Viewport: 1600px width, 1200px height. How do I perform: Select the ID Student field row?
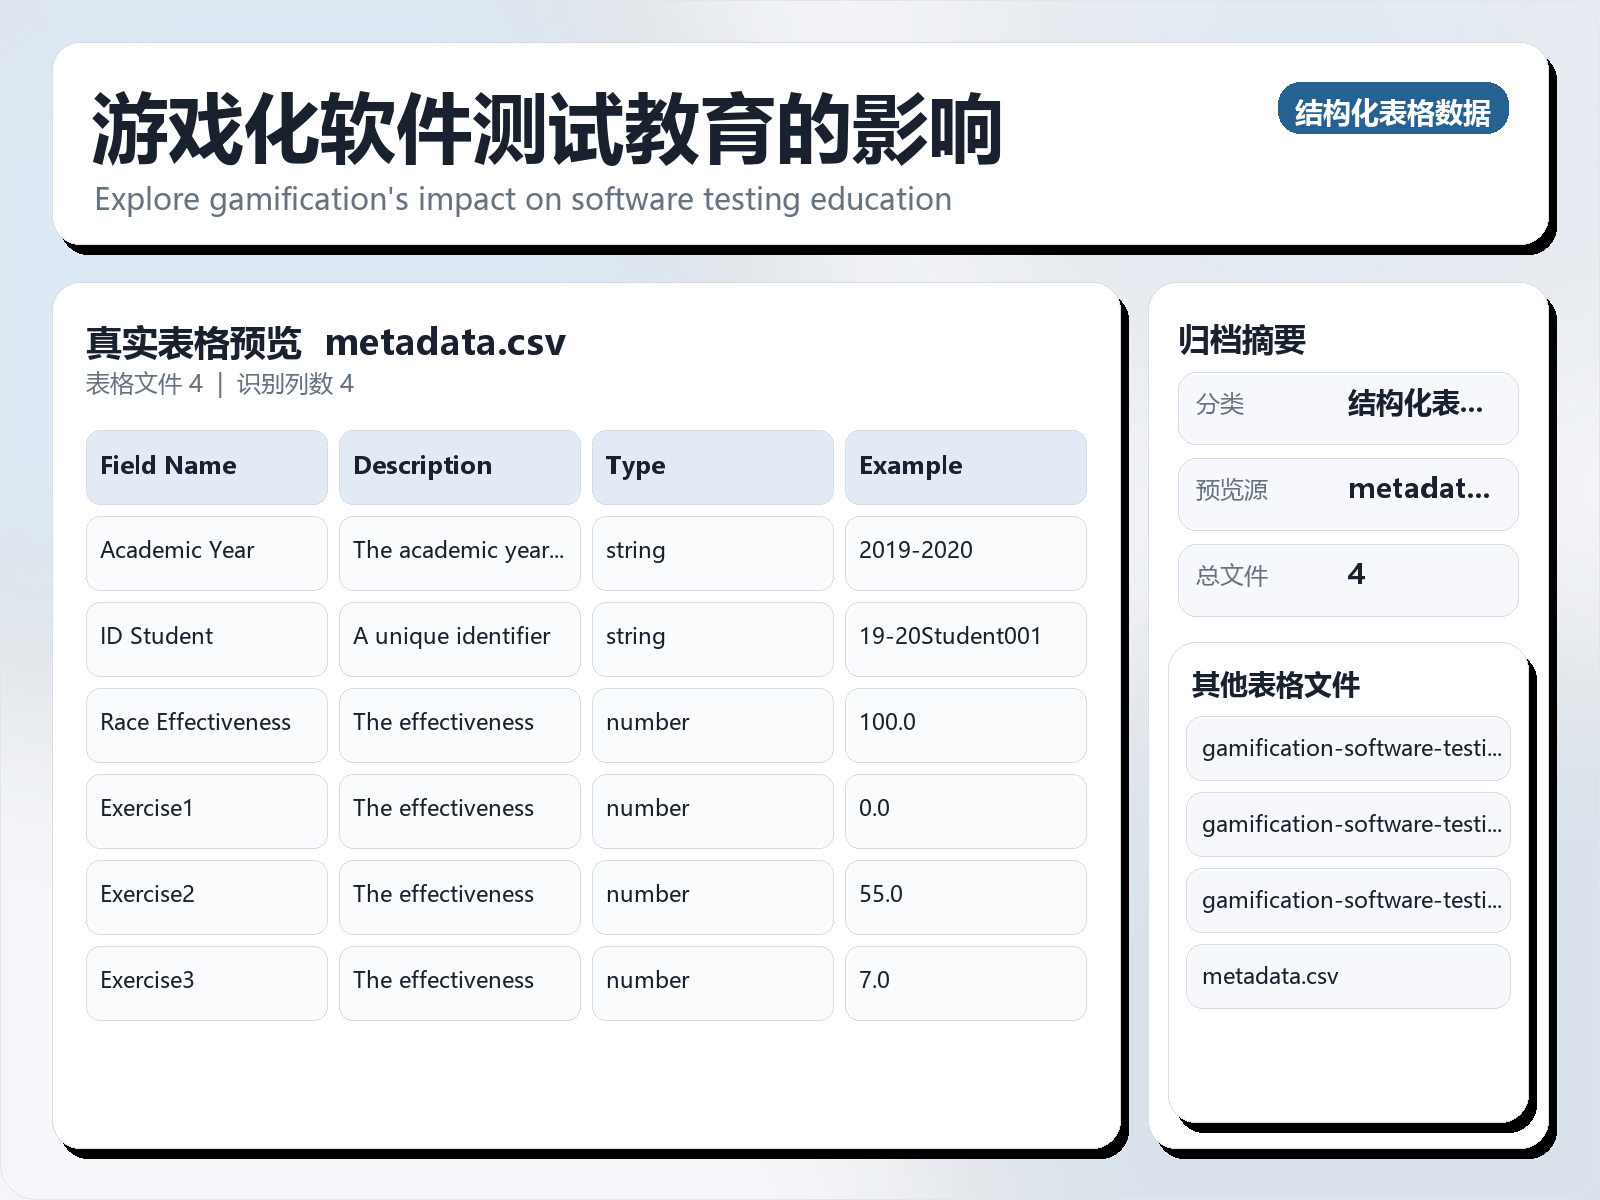coord(156,637)
